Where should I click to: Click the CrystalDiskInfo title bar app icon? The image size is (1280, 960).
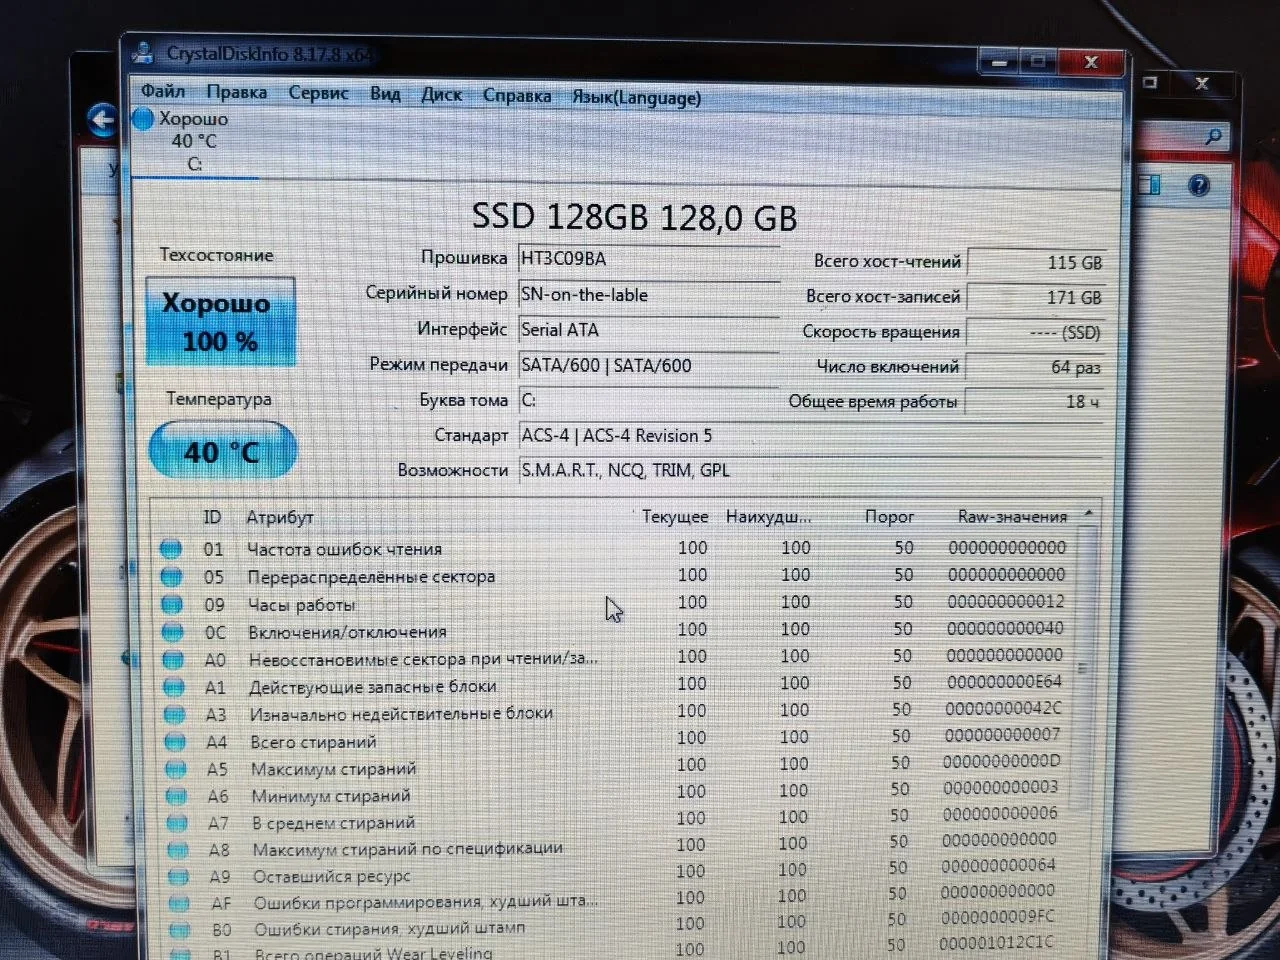(143, 51)
